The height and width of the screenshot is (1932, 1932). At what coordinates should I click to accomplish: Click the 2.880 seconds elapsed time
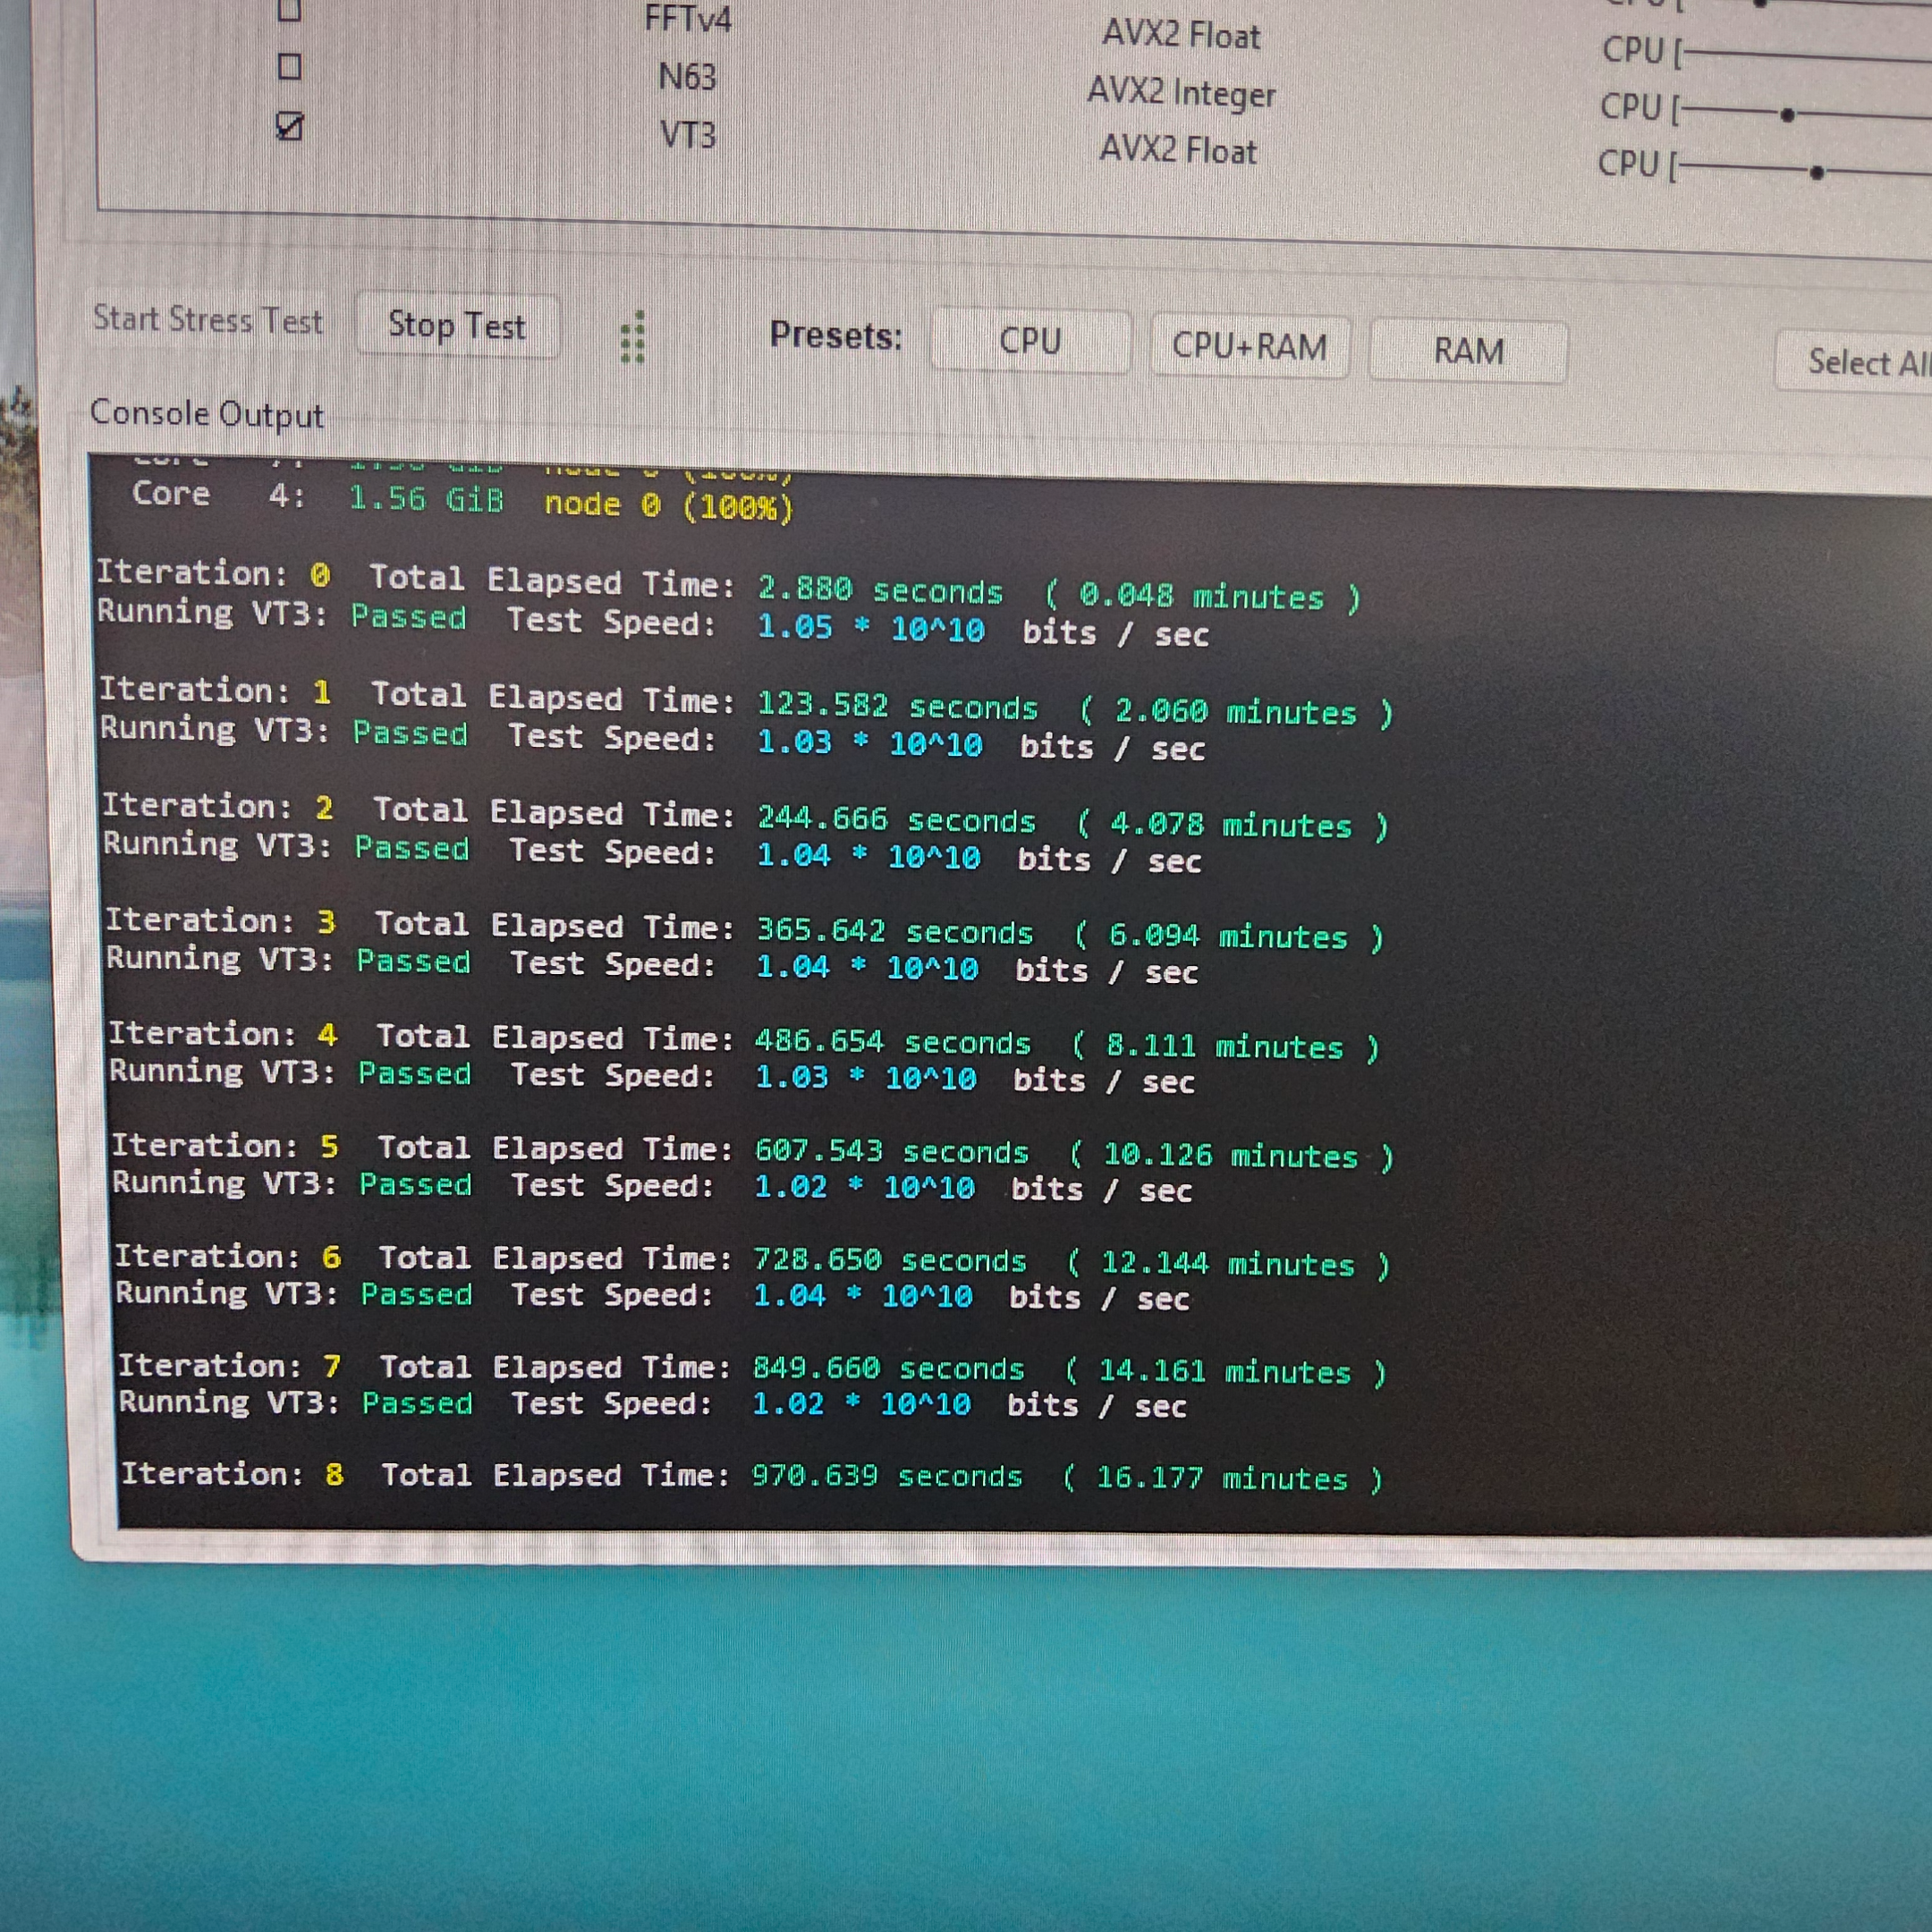880,590
